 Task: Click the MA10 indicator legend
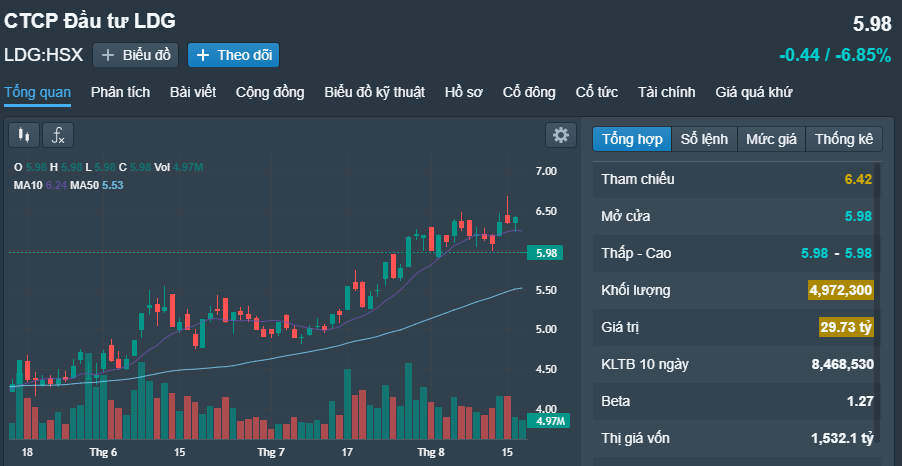point(40,185)
